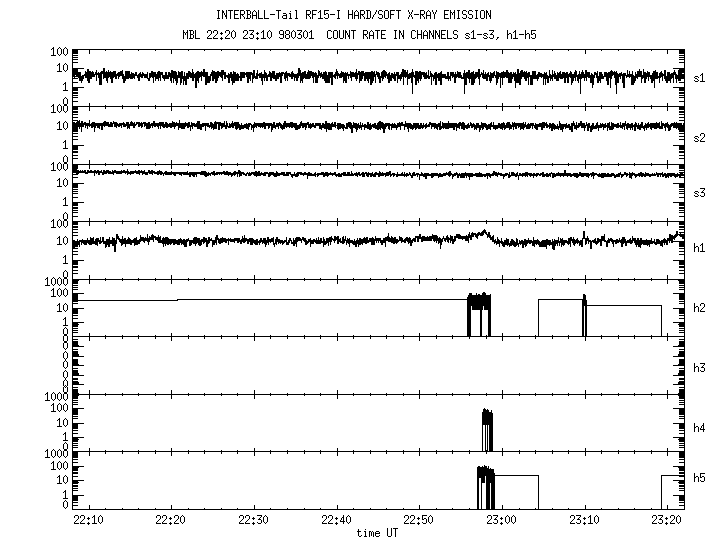Click the 23:20 time axis label
Image resolution: width=720 pixels, height=550 pixels.
coord(666,520)
